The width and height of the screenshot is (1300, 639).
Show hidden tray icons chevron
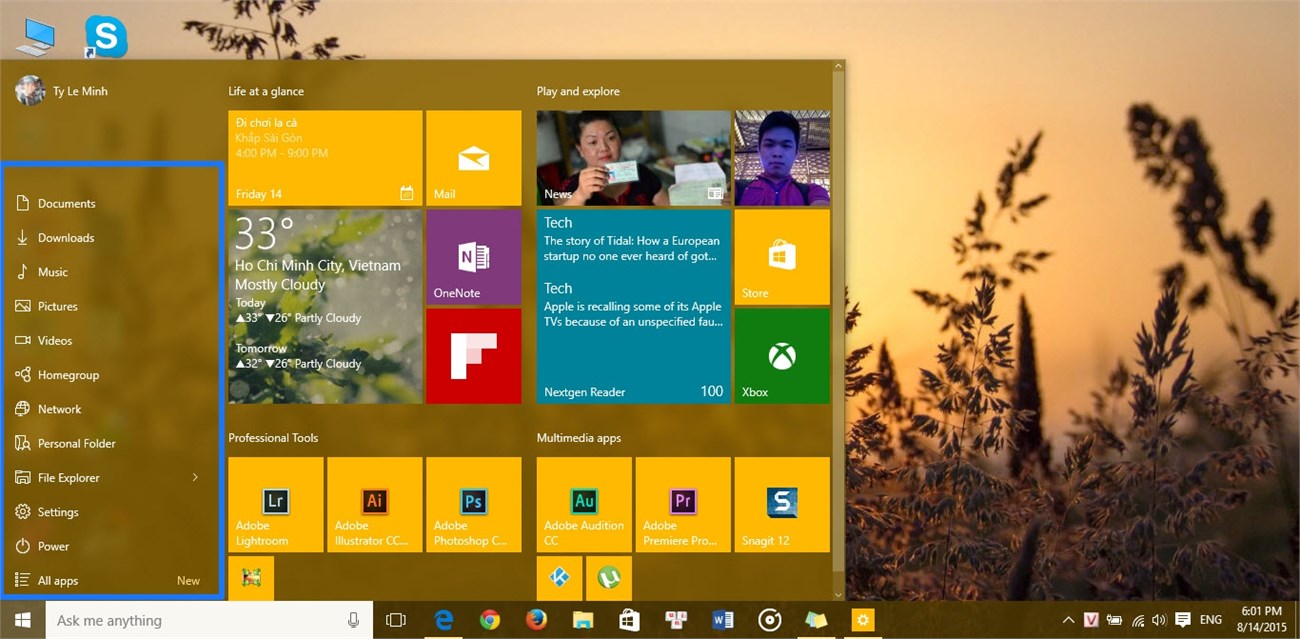tap(1069, 620)
